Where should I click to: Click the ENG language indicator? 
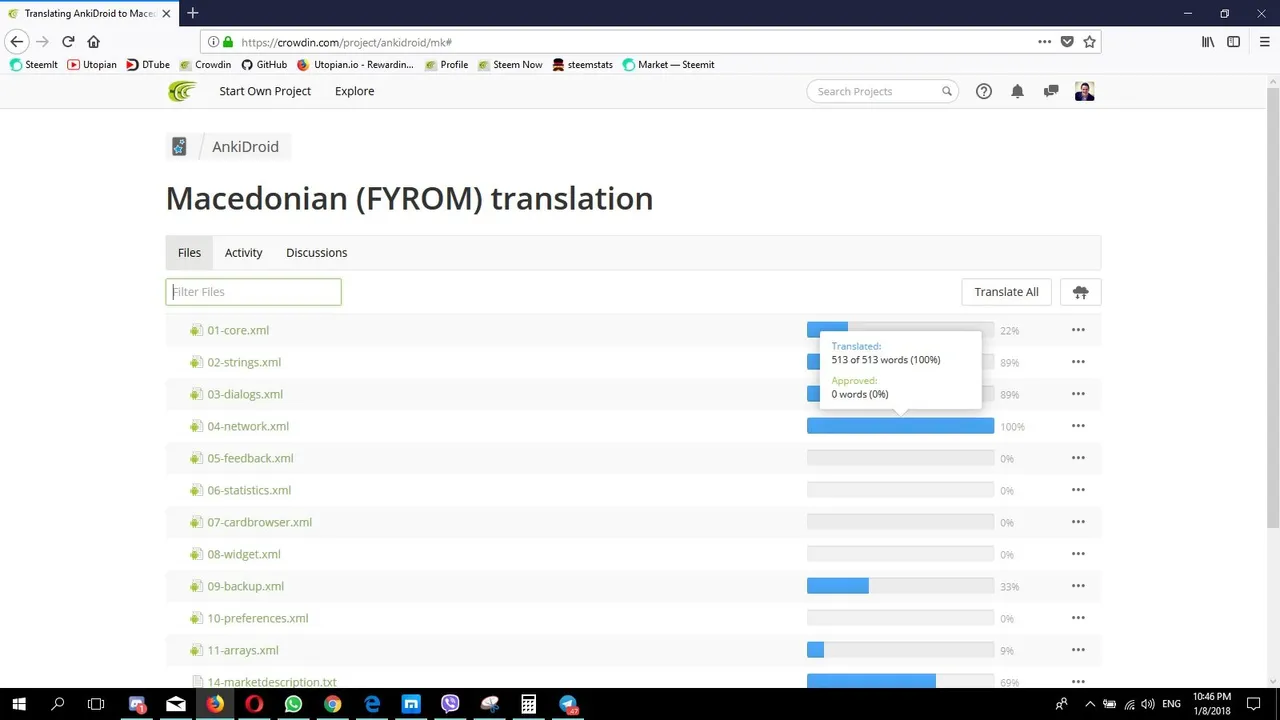coord(1171,704)
